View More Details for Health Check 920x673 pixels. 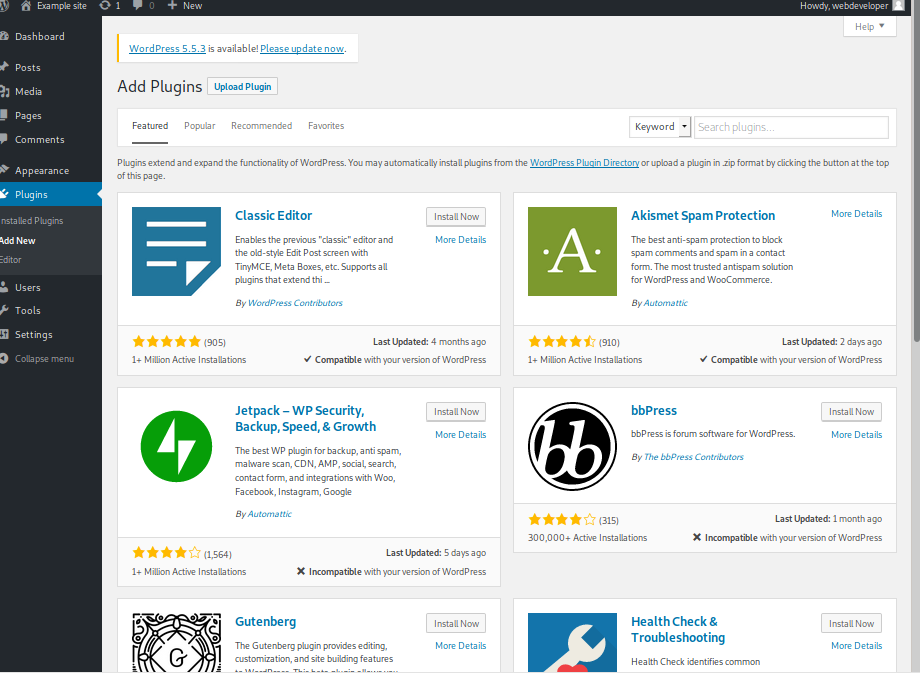[857, 645]
